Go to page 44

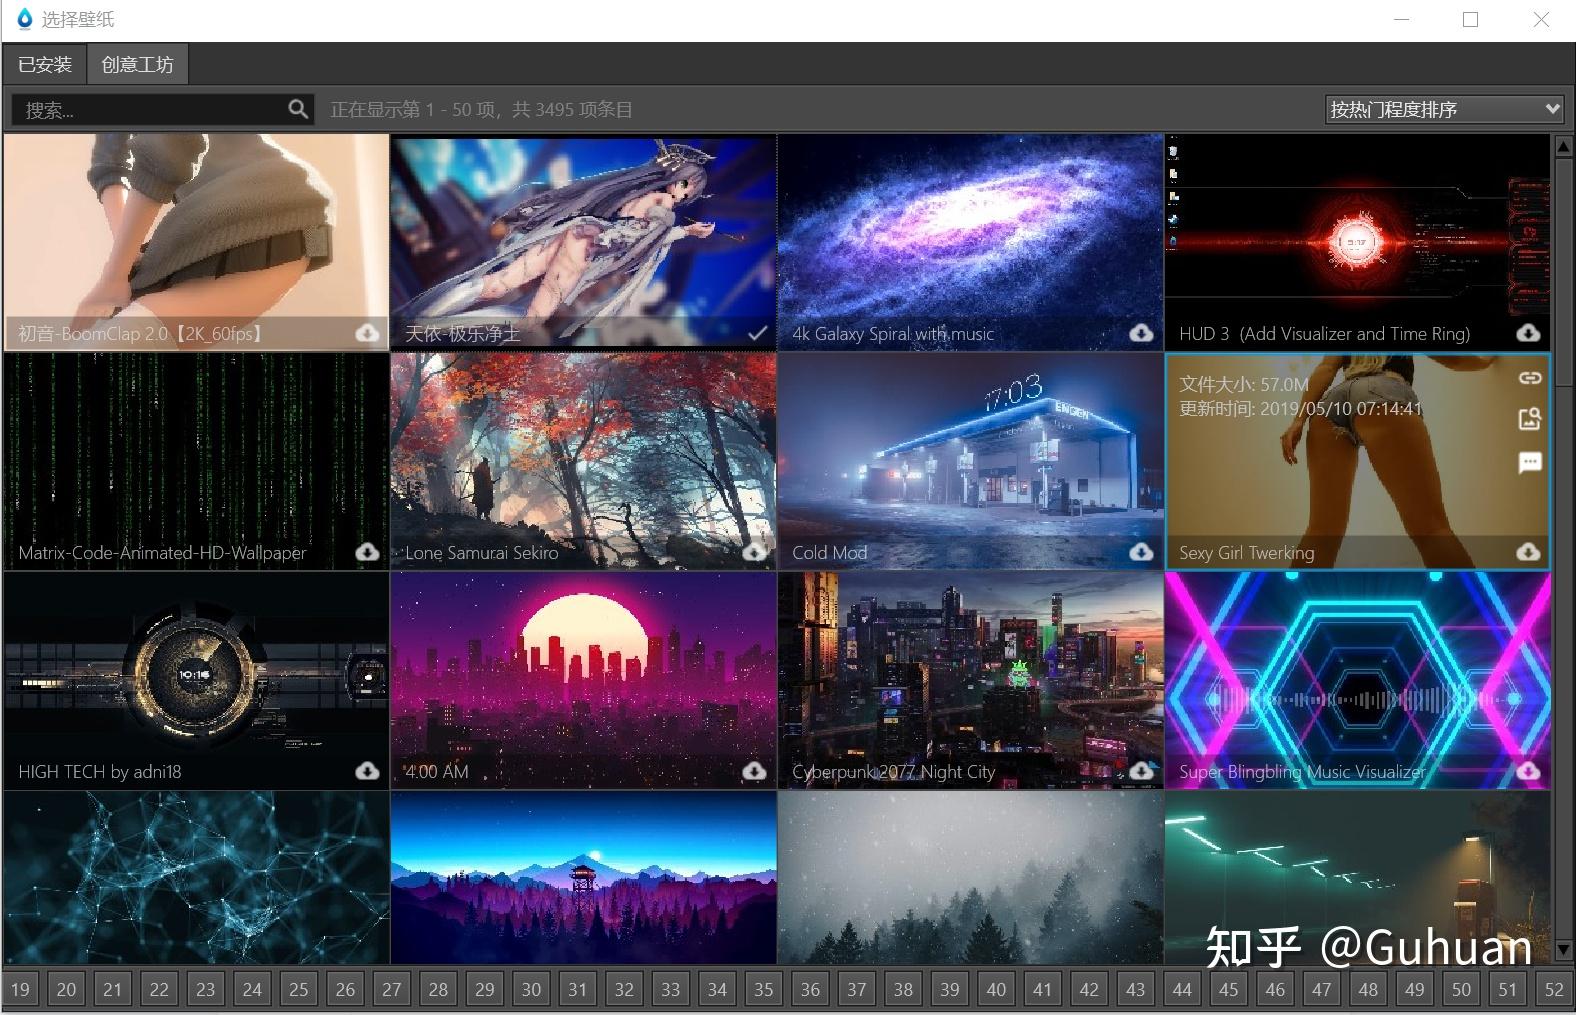pyautogui.click(x=1182, y=989)
